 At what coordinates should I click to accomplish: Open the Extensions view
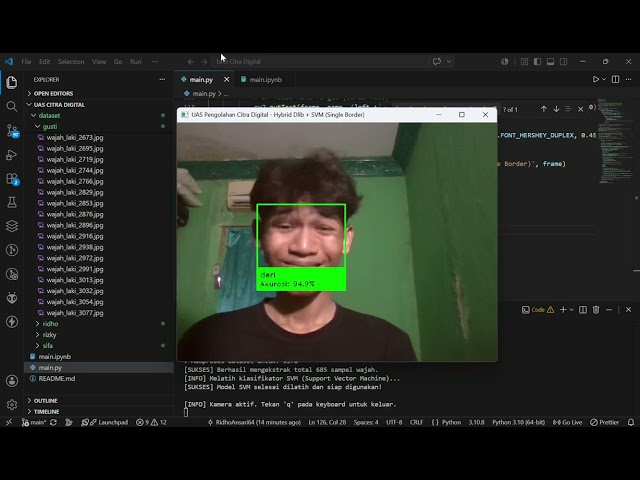pyautogui.click(x=12, y=179)
